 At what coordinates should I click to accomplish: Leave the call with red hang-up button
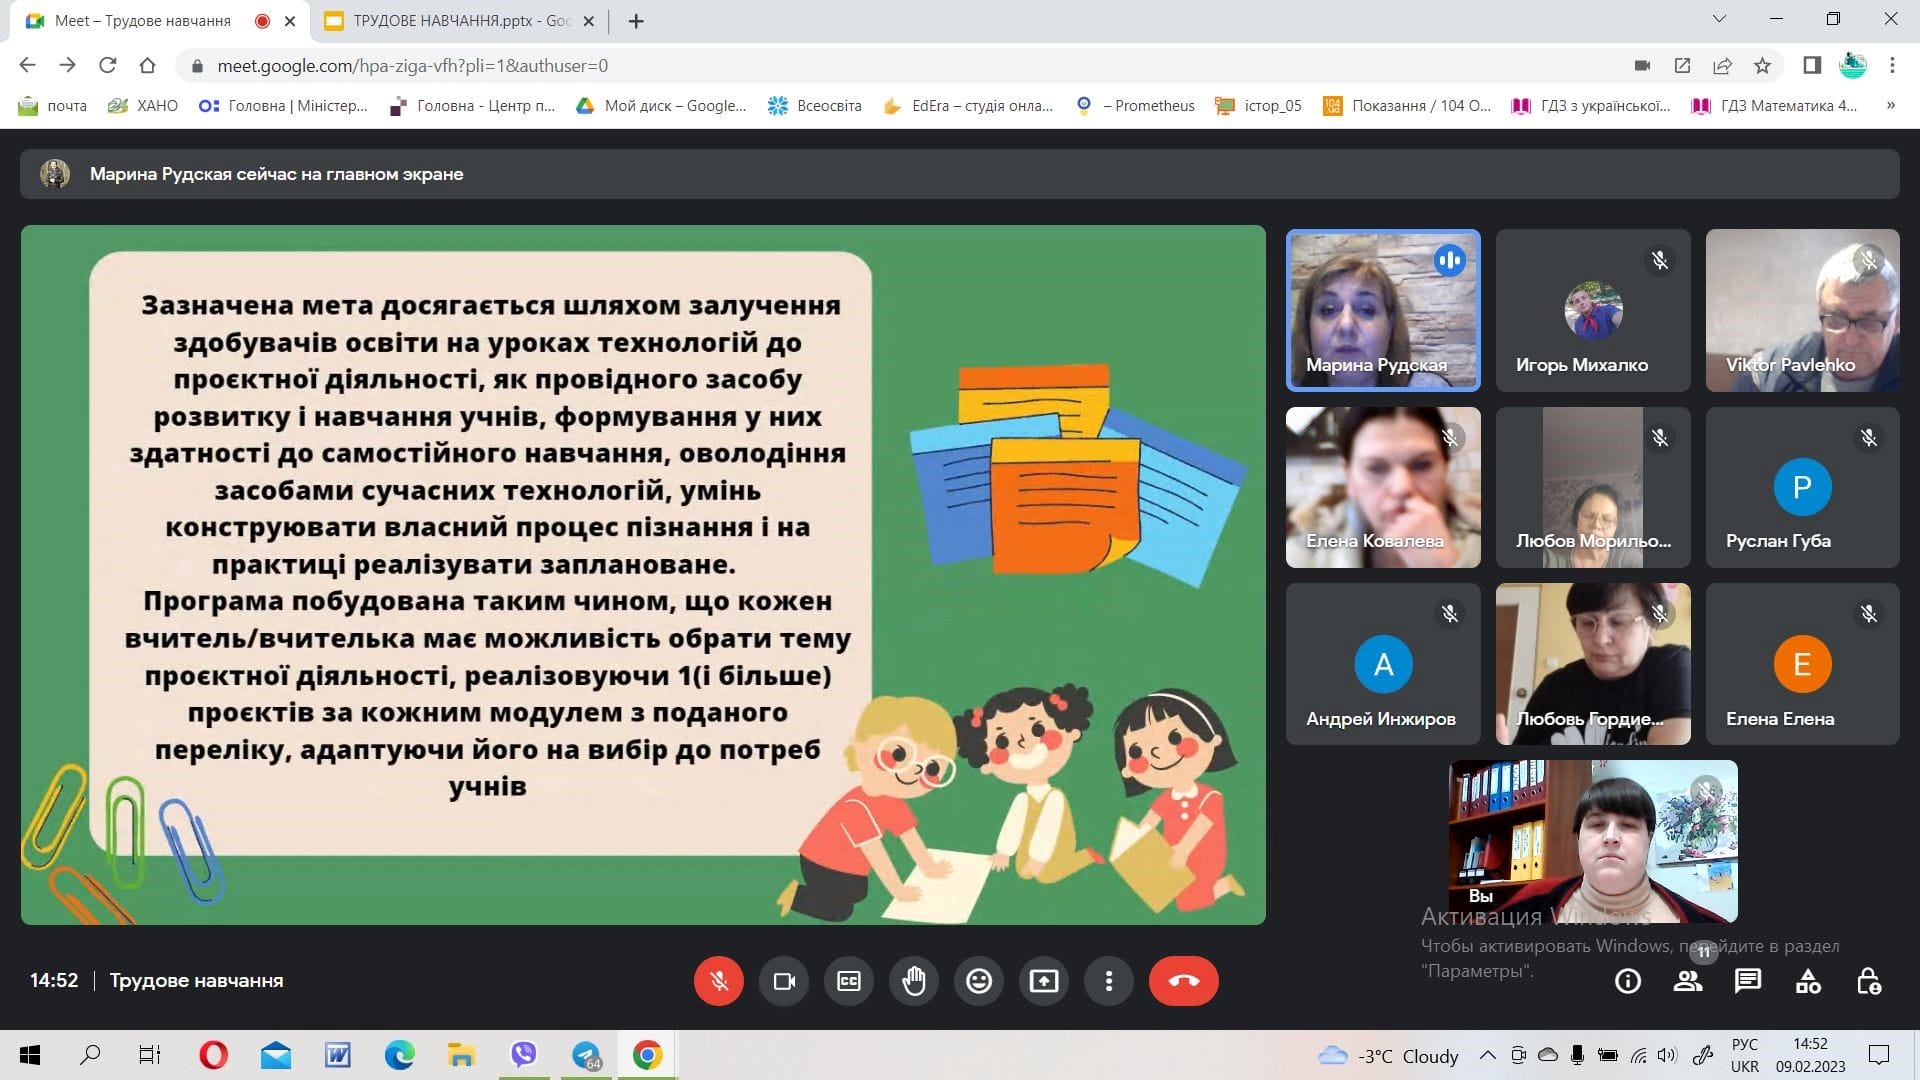click(x=1184, y=981)
